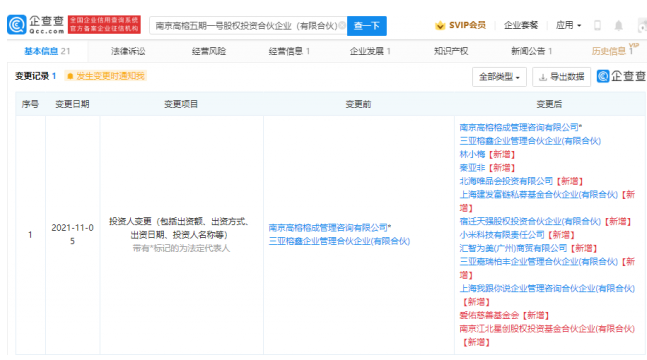The image size is (647, 360).
Task: Switch to 法律诉讼 tab
Action: pyautogui.click(x=128, y=51)
